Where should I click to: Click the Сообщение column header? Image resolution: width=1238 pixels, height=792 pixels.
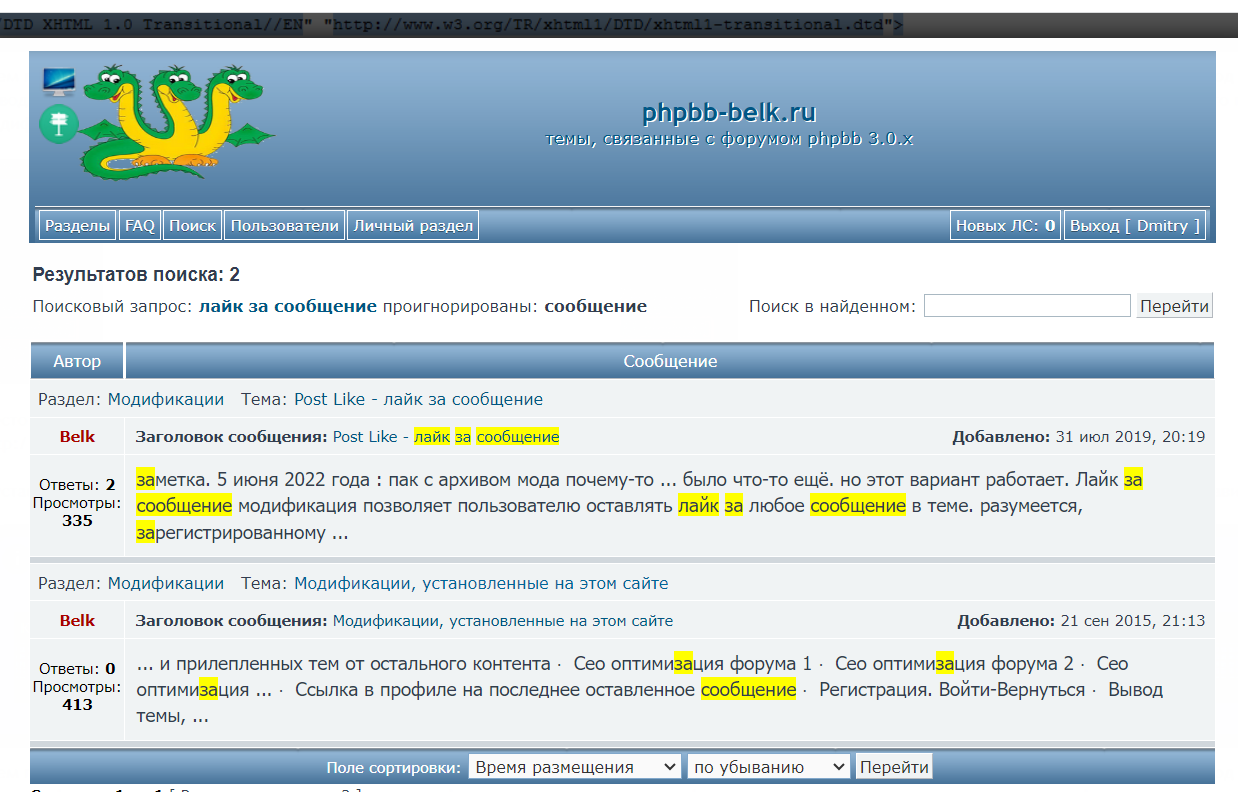670,361
